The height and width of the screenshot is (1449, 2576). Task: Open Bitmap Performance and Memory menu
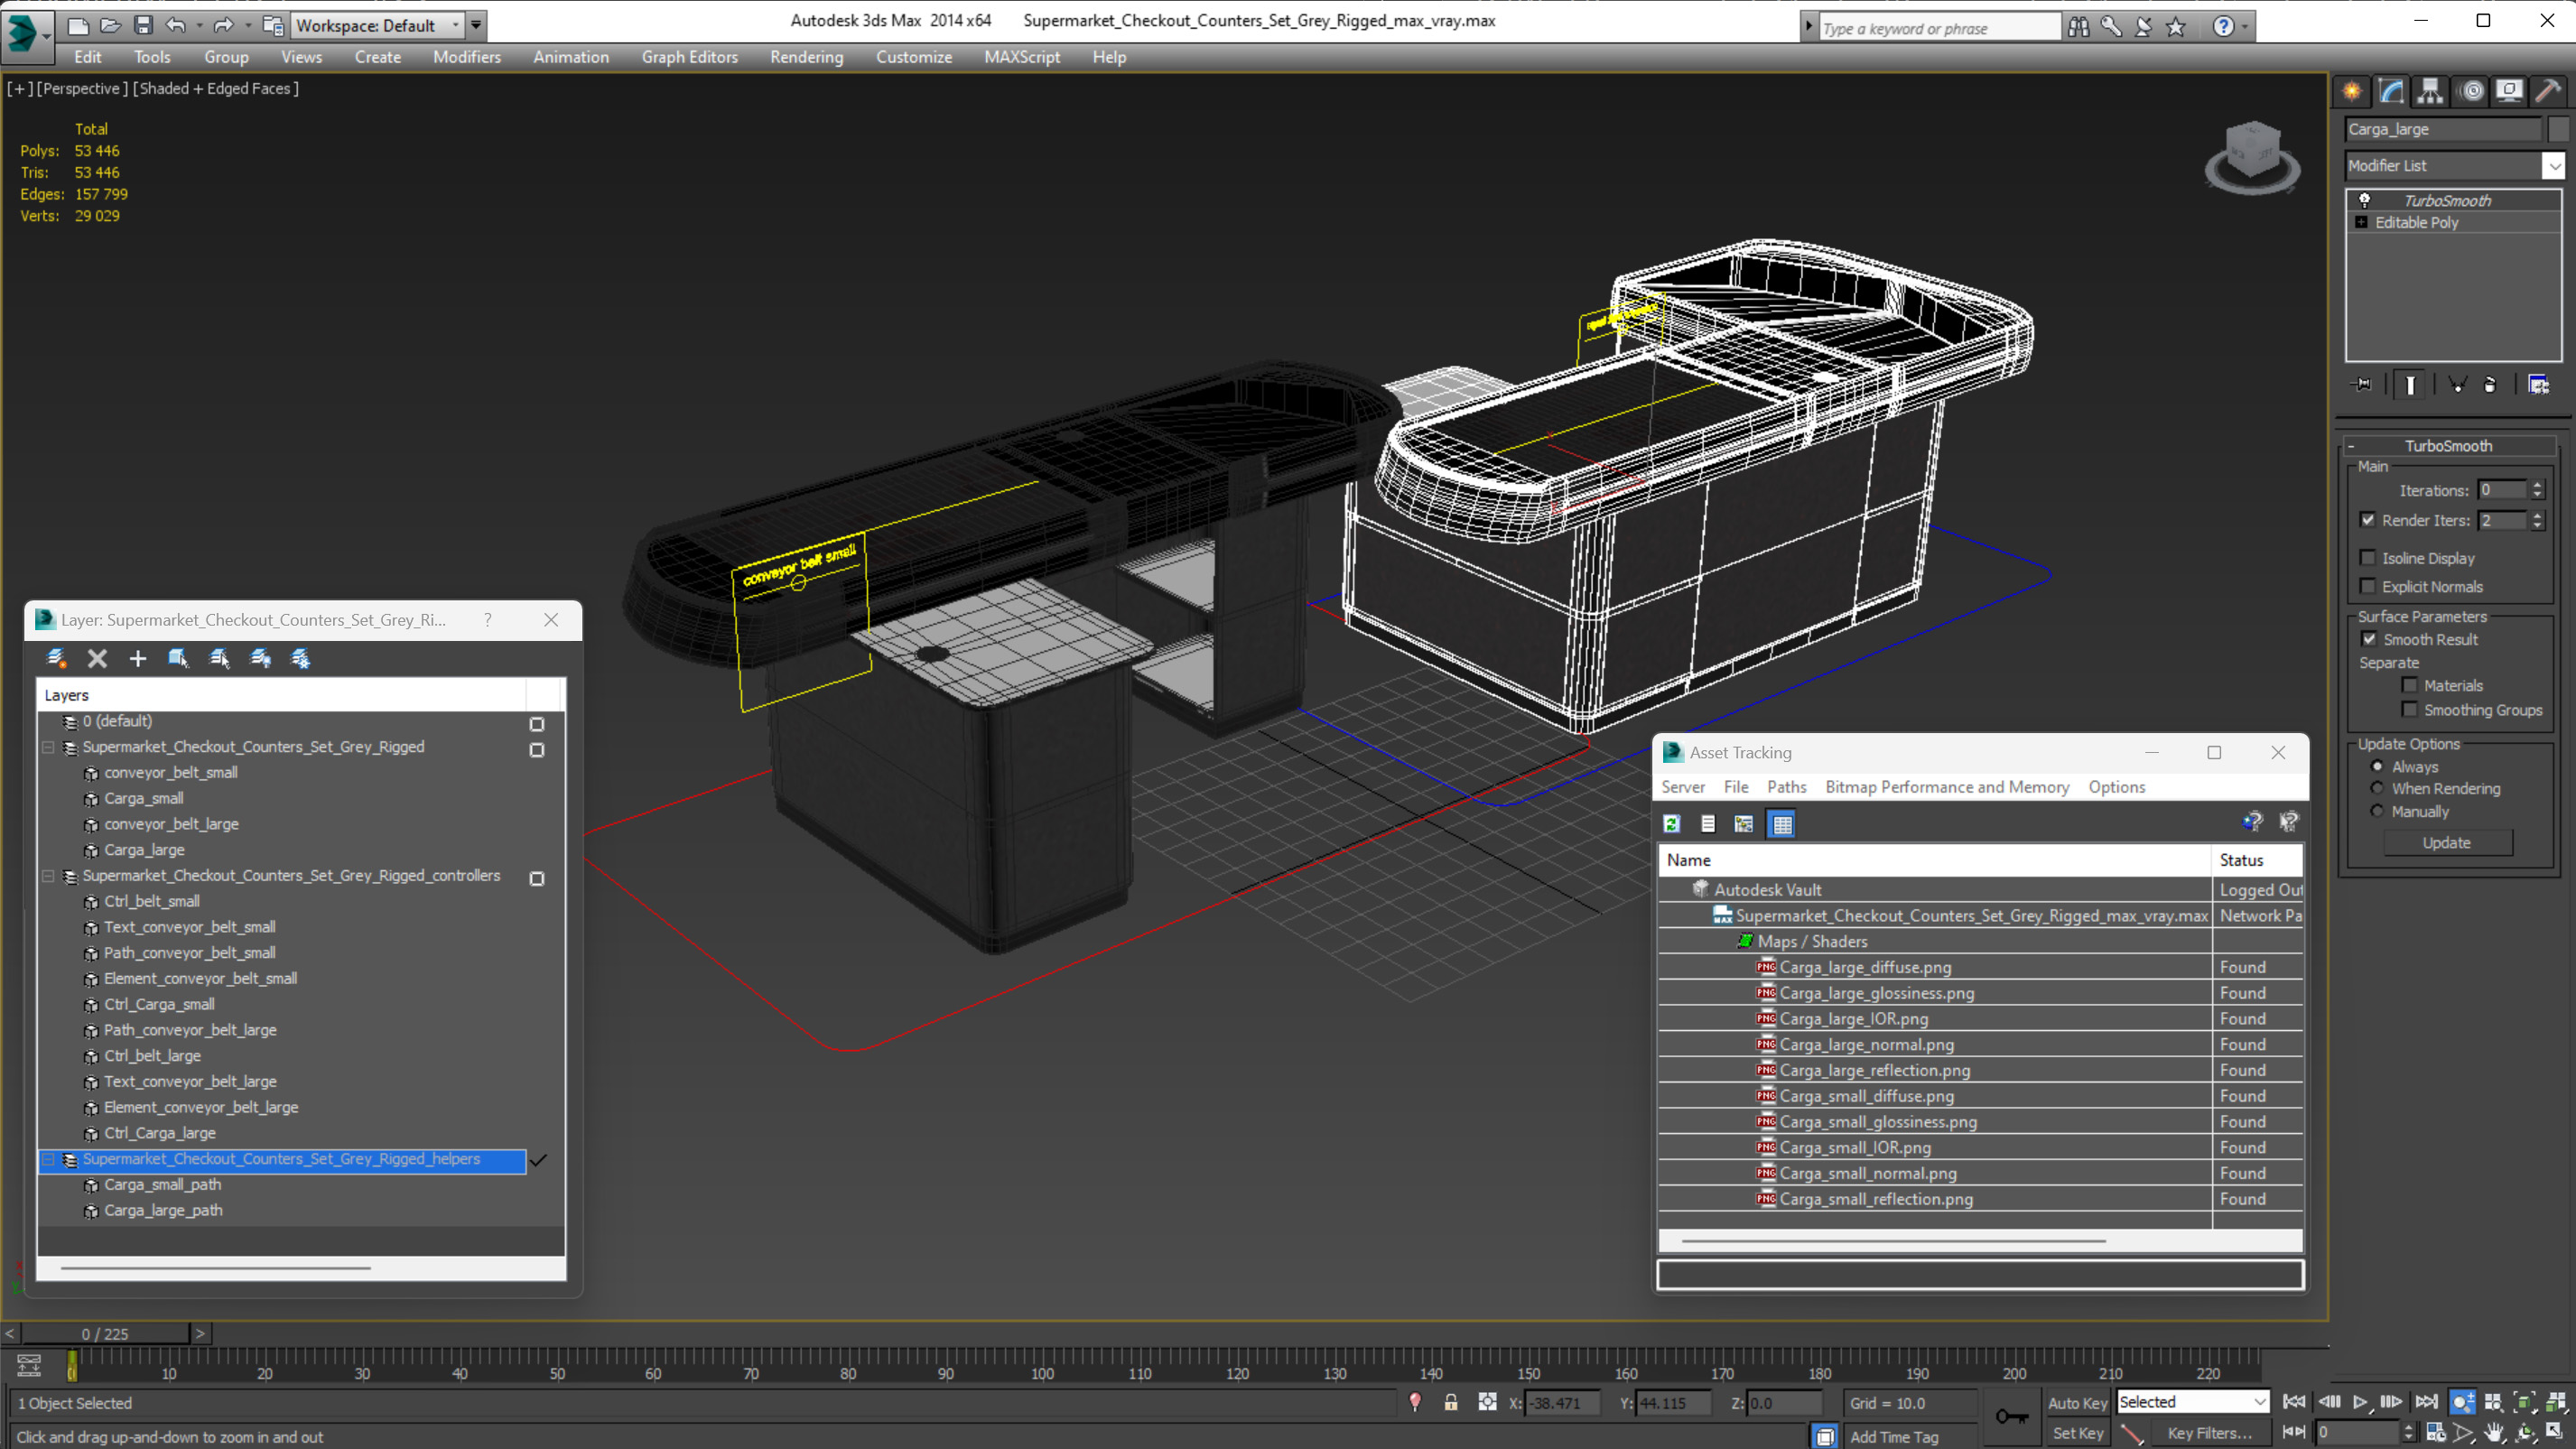pyautogui.click(x=1946, y=787)
